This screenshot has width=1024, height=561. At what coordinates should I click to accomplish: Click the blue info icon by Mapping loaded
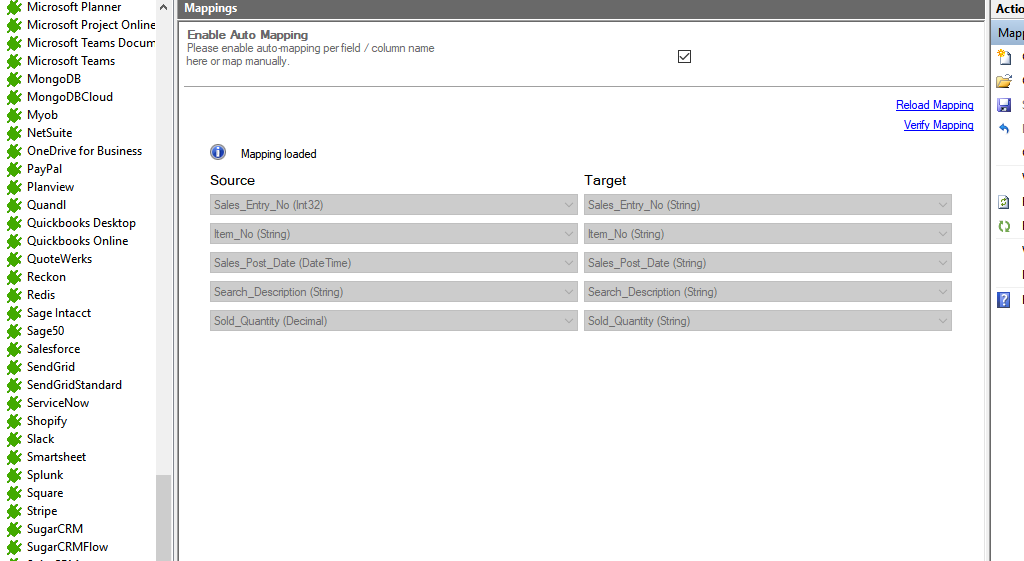(x=218, y=153)
